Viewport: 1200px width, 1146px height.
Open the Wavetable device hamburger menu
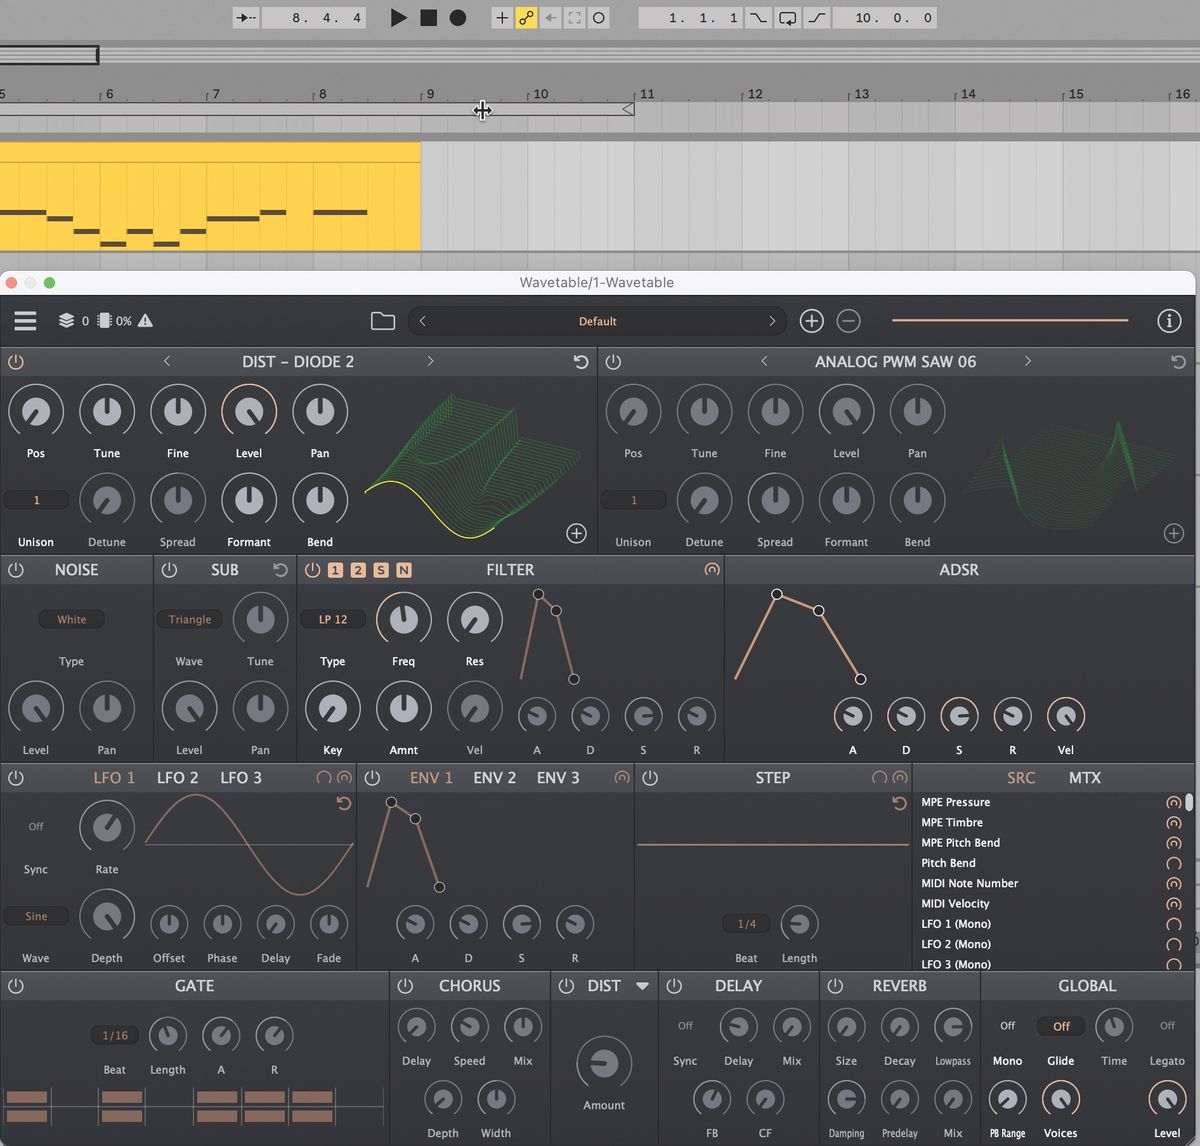click(x=25, y=321)
